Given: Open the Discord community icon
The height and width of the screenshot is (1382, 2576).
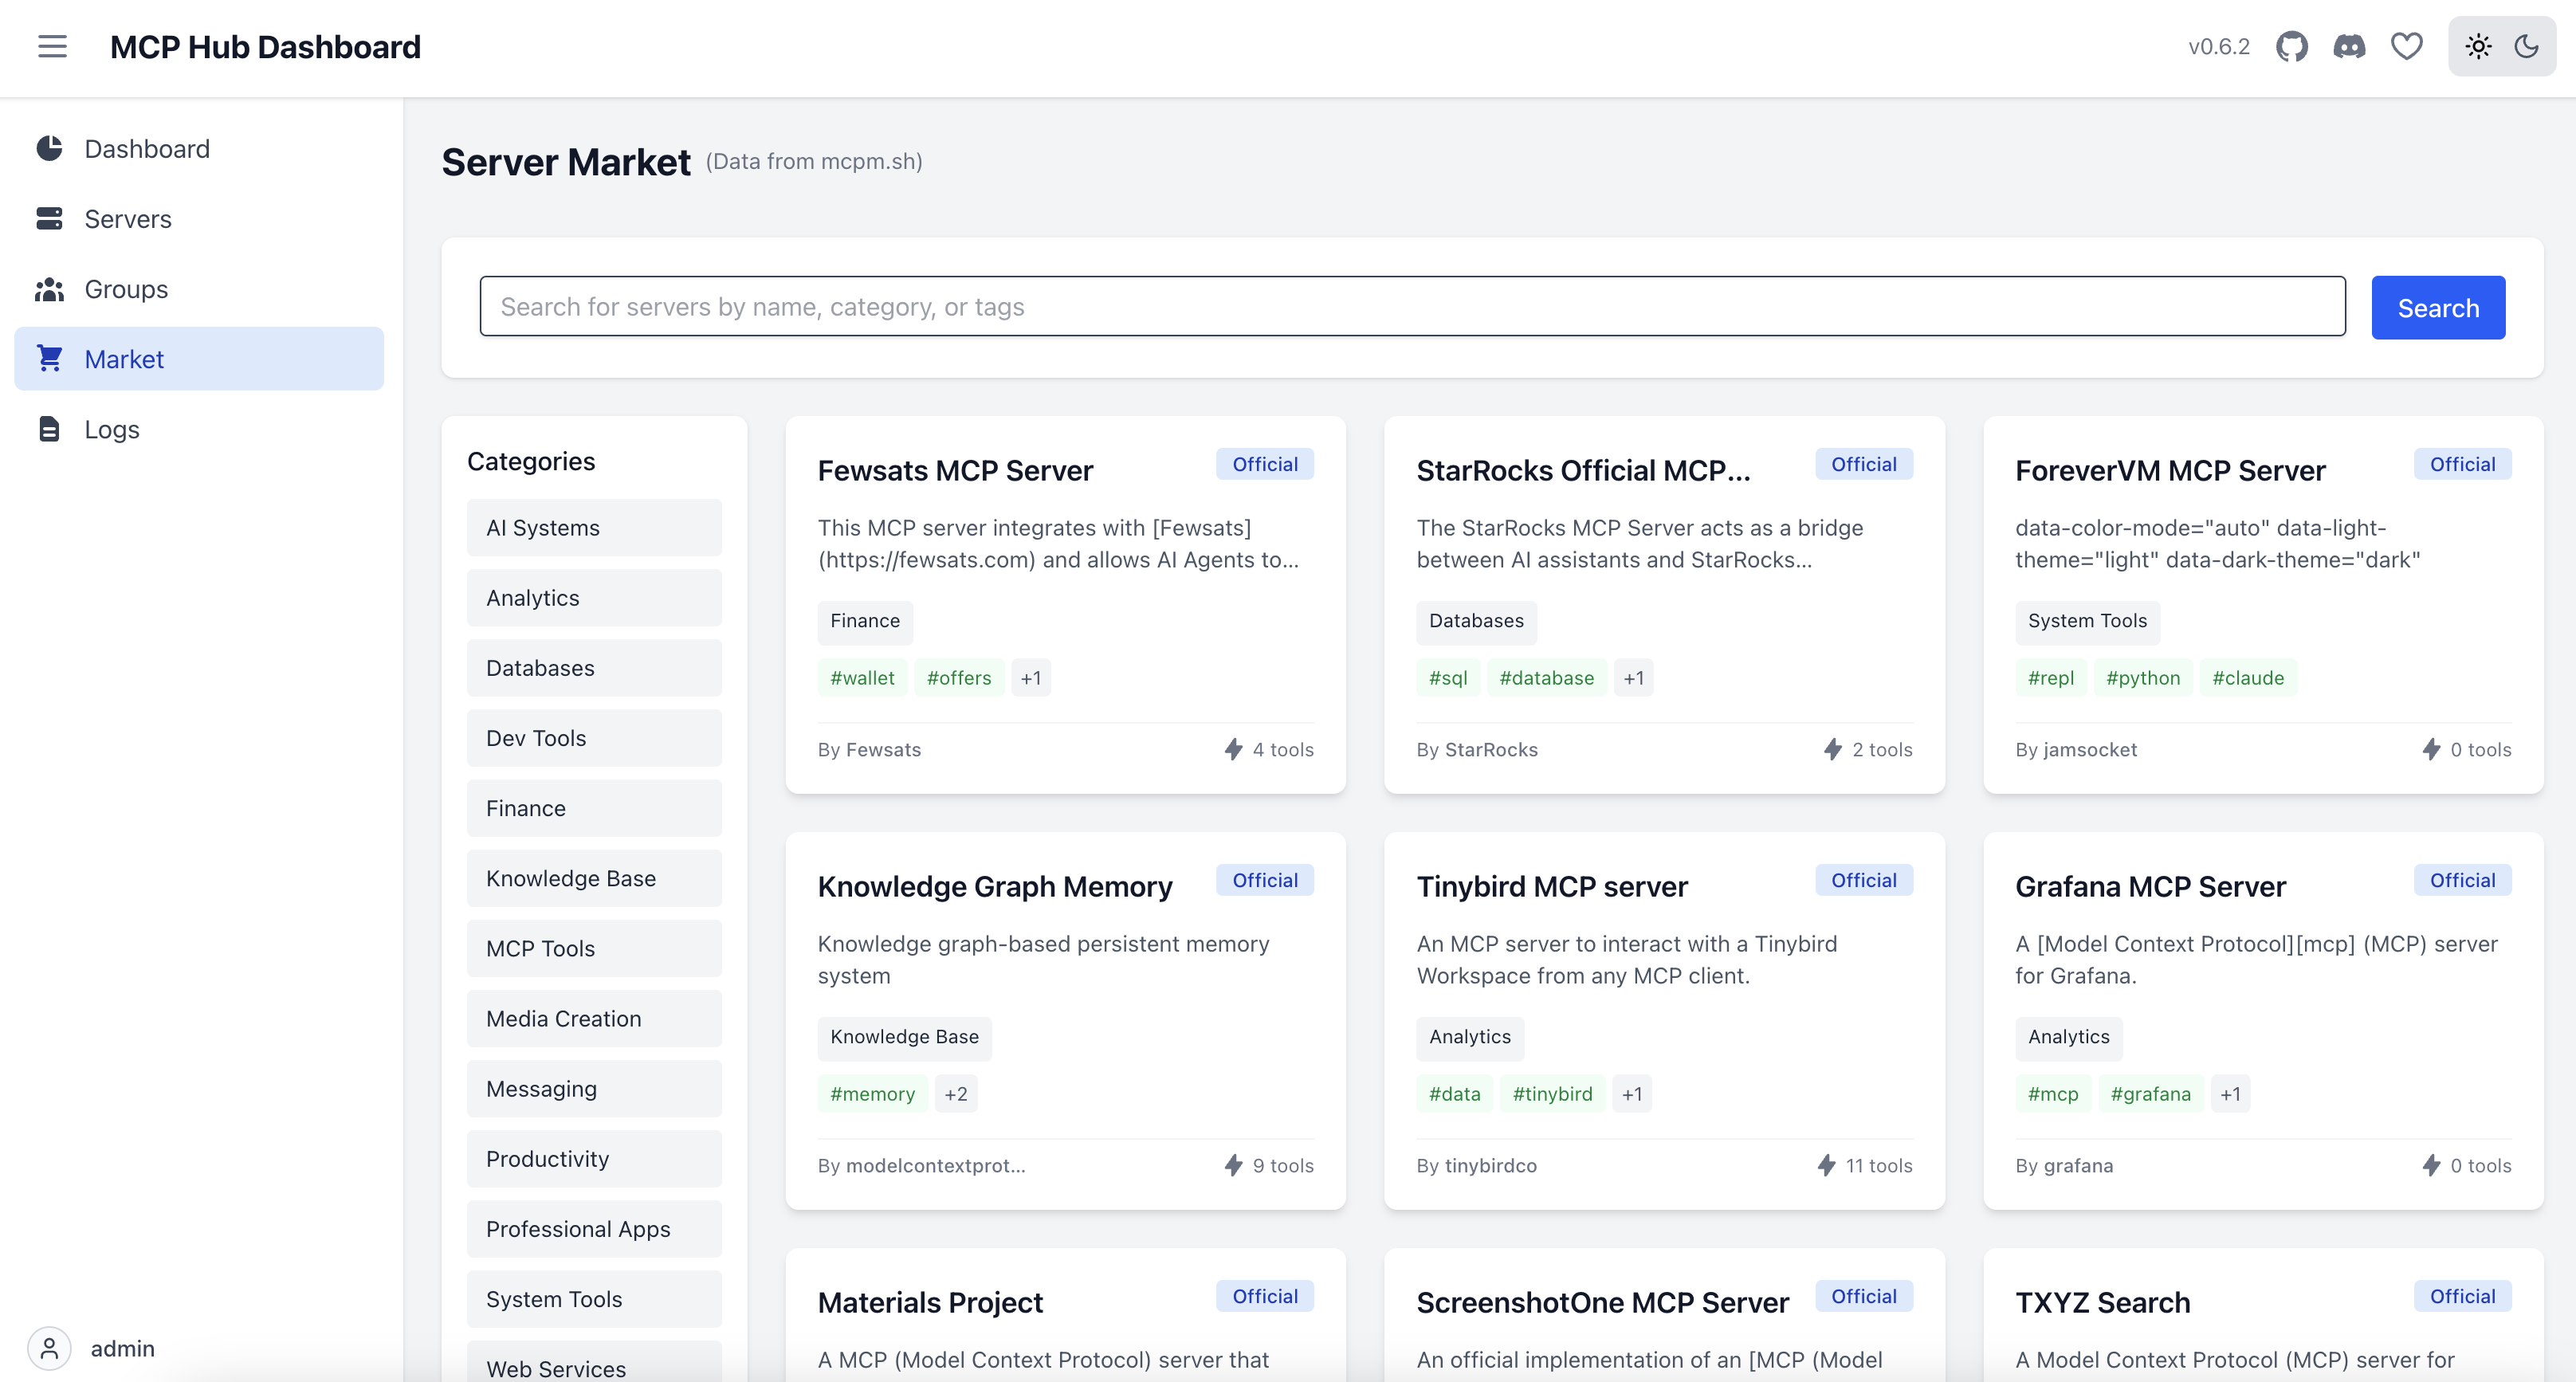Looking at the screenshot, I should point(2349,47).
